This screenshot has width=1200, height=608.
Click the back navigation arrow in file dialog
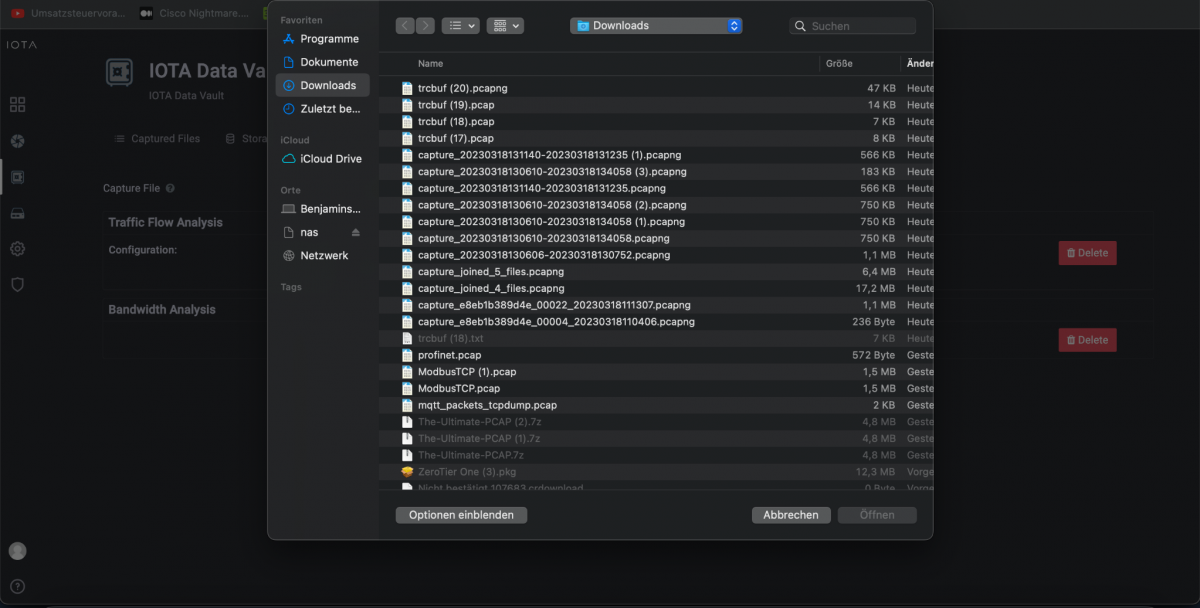pos(404,26)
